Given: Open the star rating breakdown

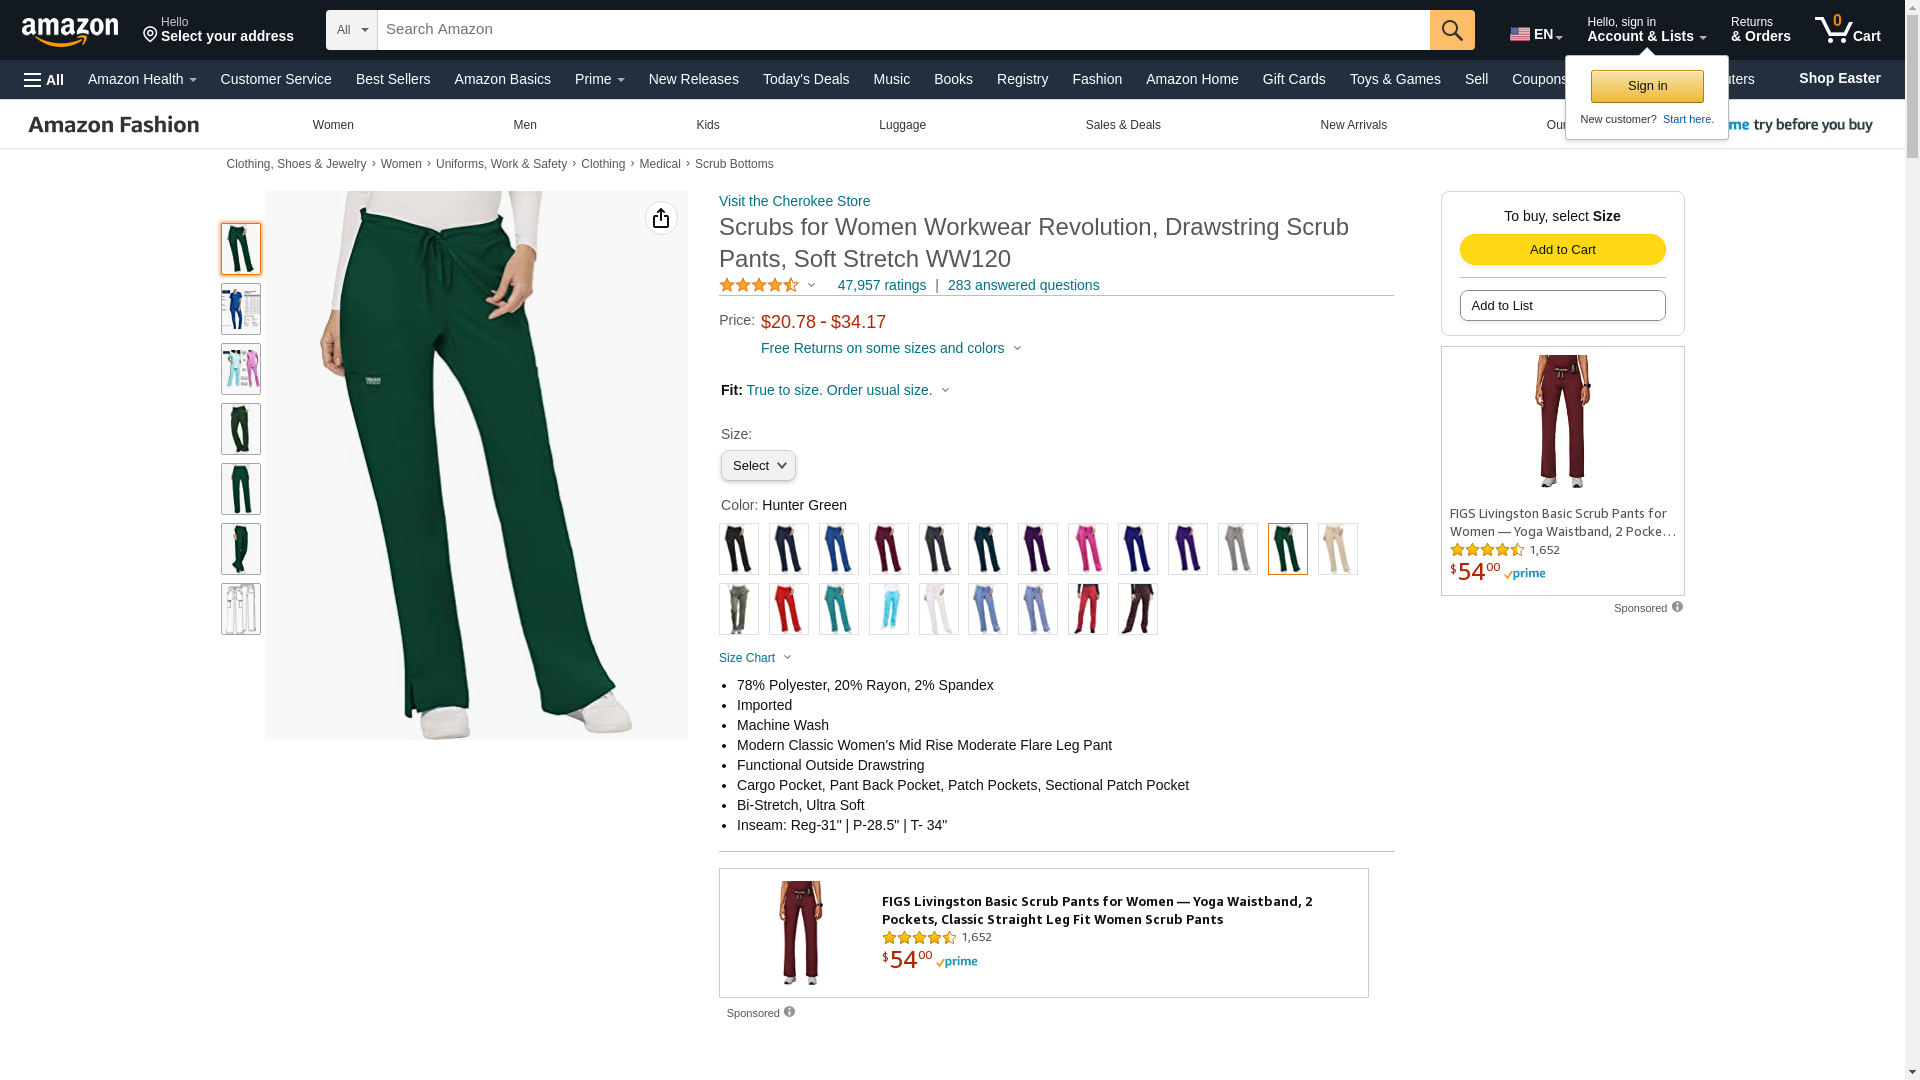Looking at the screenshot, I should pyautogui.click(x=767, y=286).
